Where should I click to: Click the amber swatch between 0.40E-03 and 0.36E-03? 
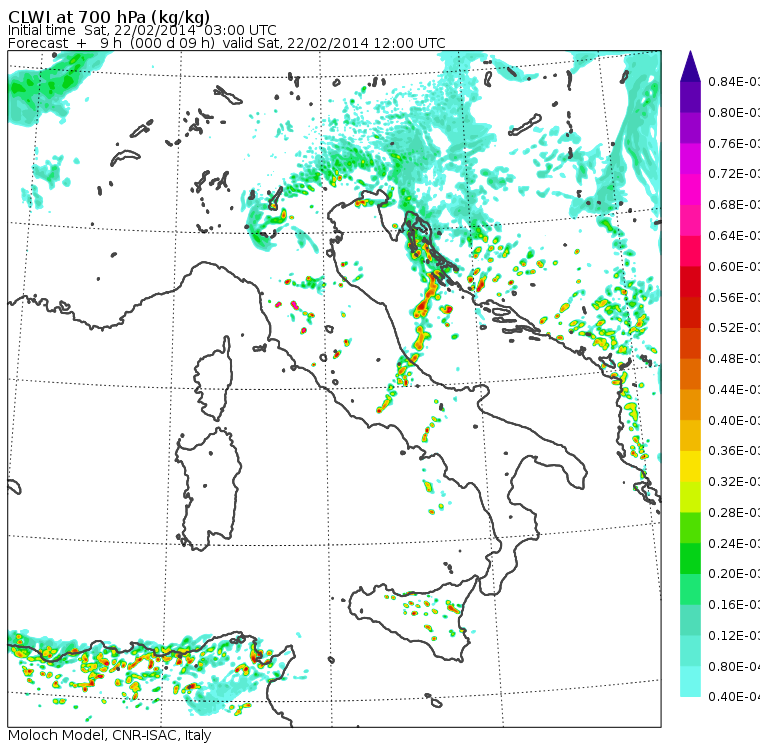click(691, 436)
